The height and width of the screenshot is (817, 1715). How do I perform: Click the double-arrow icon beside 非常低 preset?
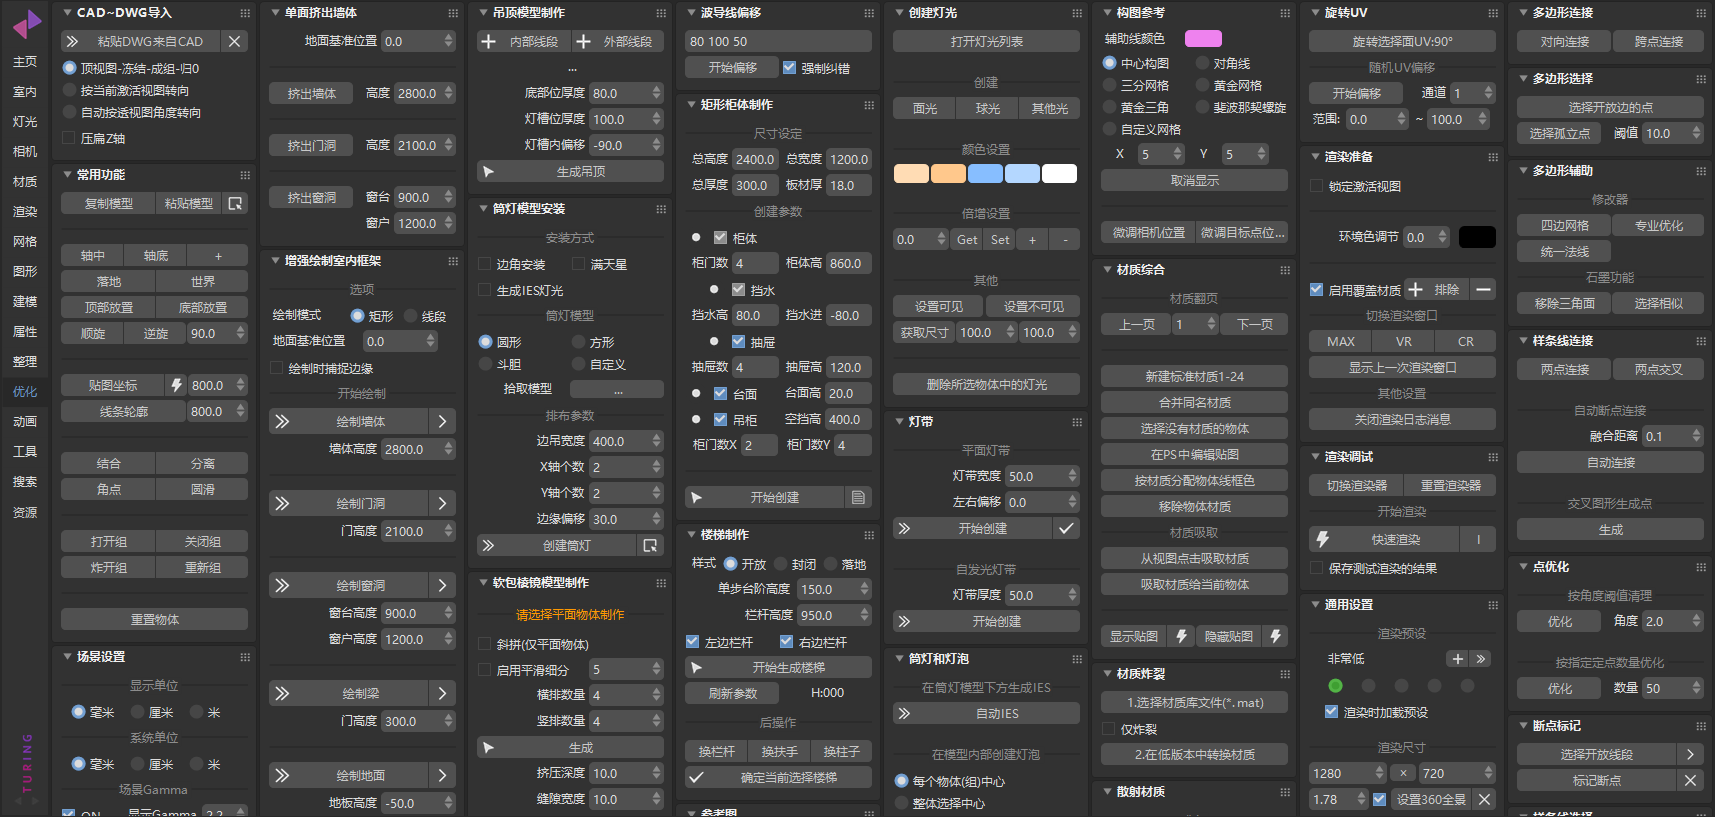pos(1481,658)
